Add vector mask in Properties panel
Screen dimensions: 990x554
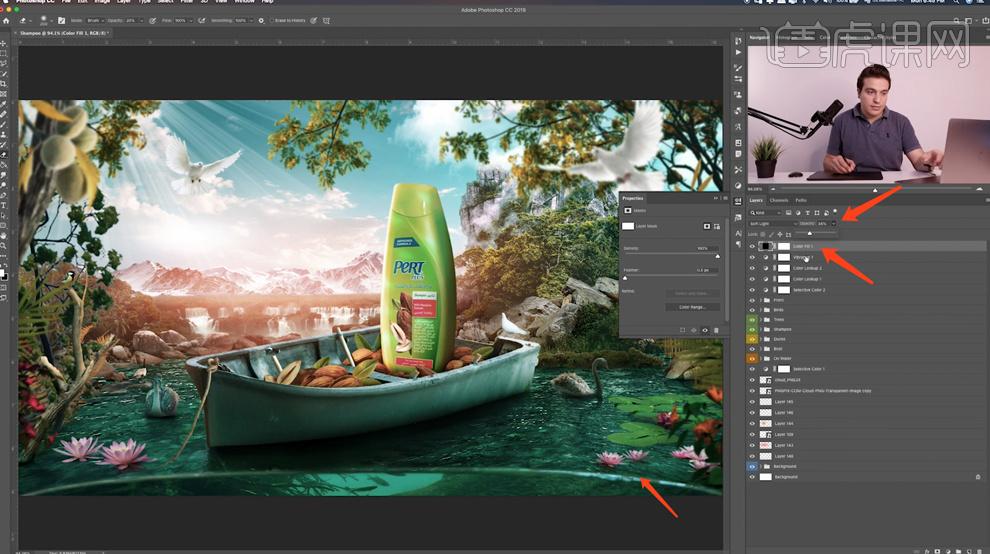tap(717, 226)
